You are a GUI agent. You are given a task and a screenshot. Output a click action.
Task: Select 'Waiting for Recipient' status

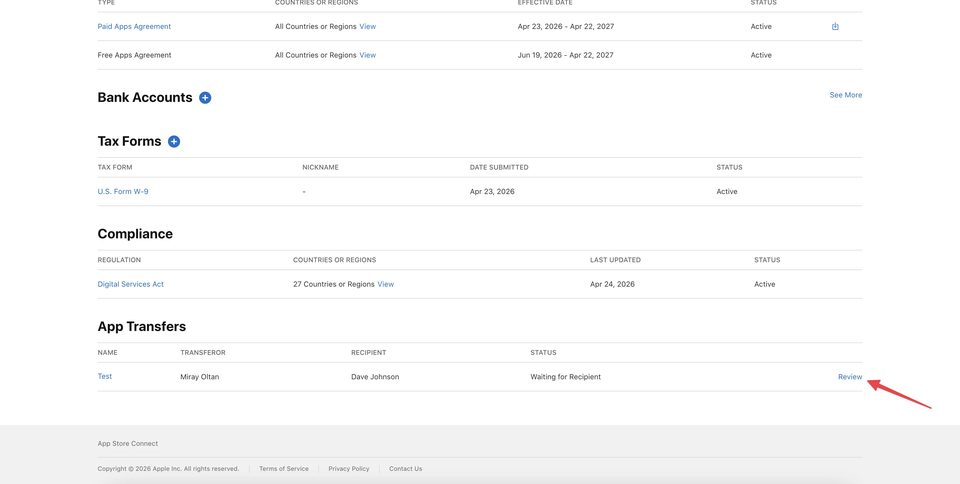pyautogui.click(x=565, y=377)
